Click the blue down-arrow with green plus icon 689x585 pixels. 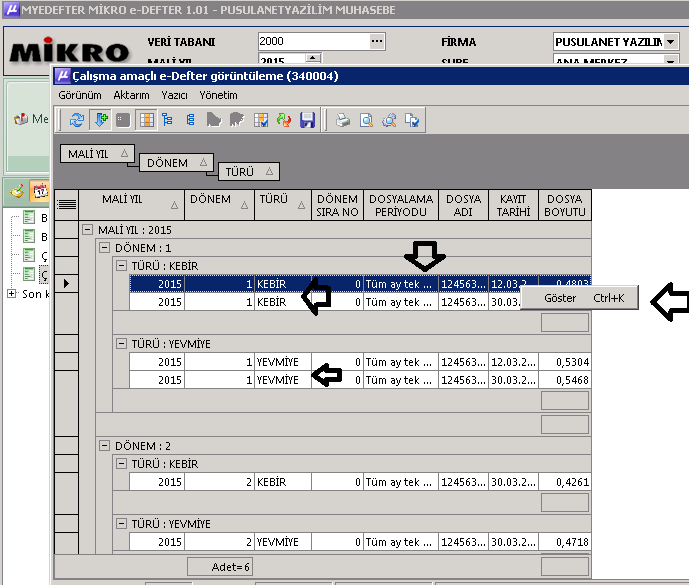coord(101,120)
